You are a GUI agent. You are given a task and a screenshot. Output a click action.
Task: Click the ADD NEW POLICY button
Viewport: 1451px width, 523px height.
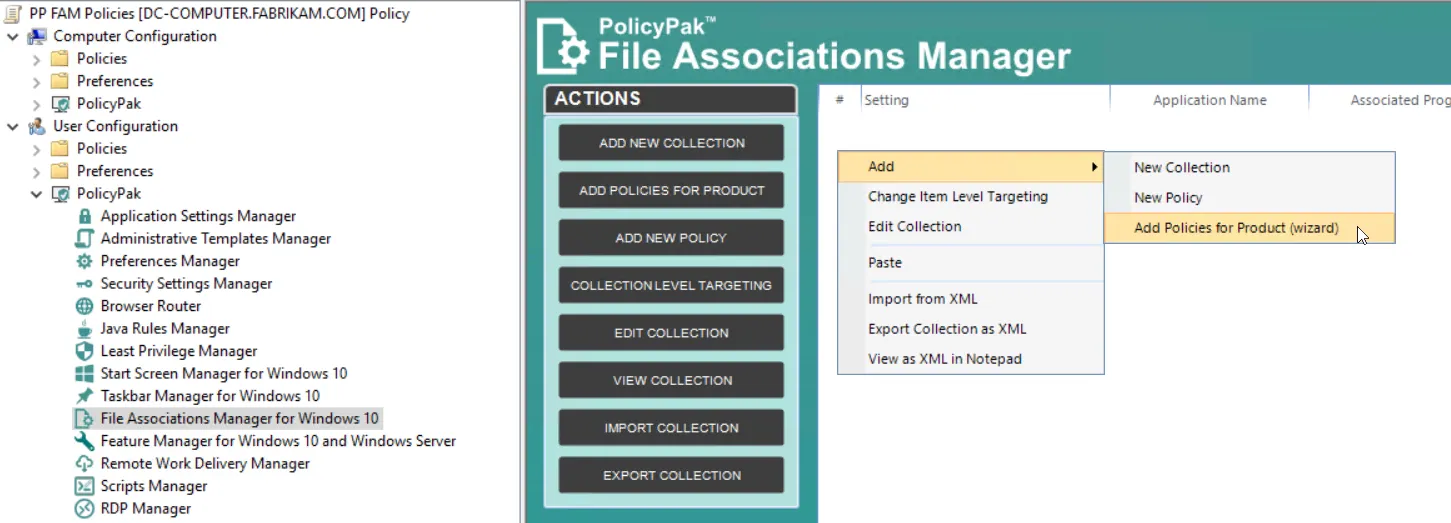click(x=671, y=238)
